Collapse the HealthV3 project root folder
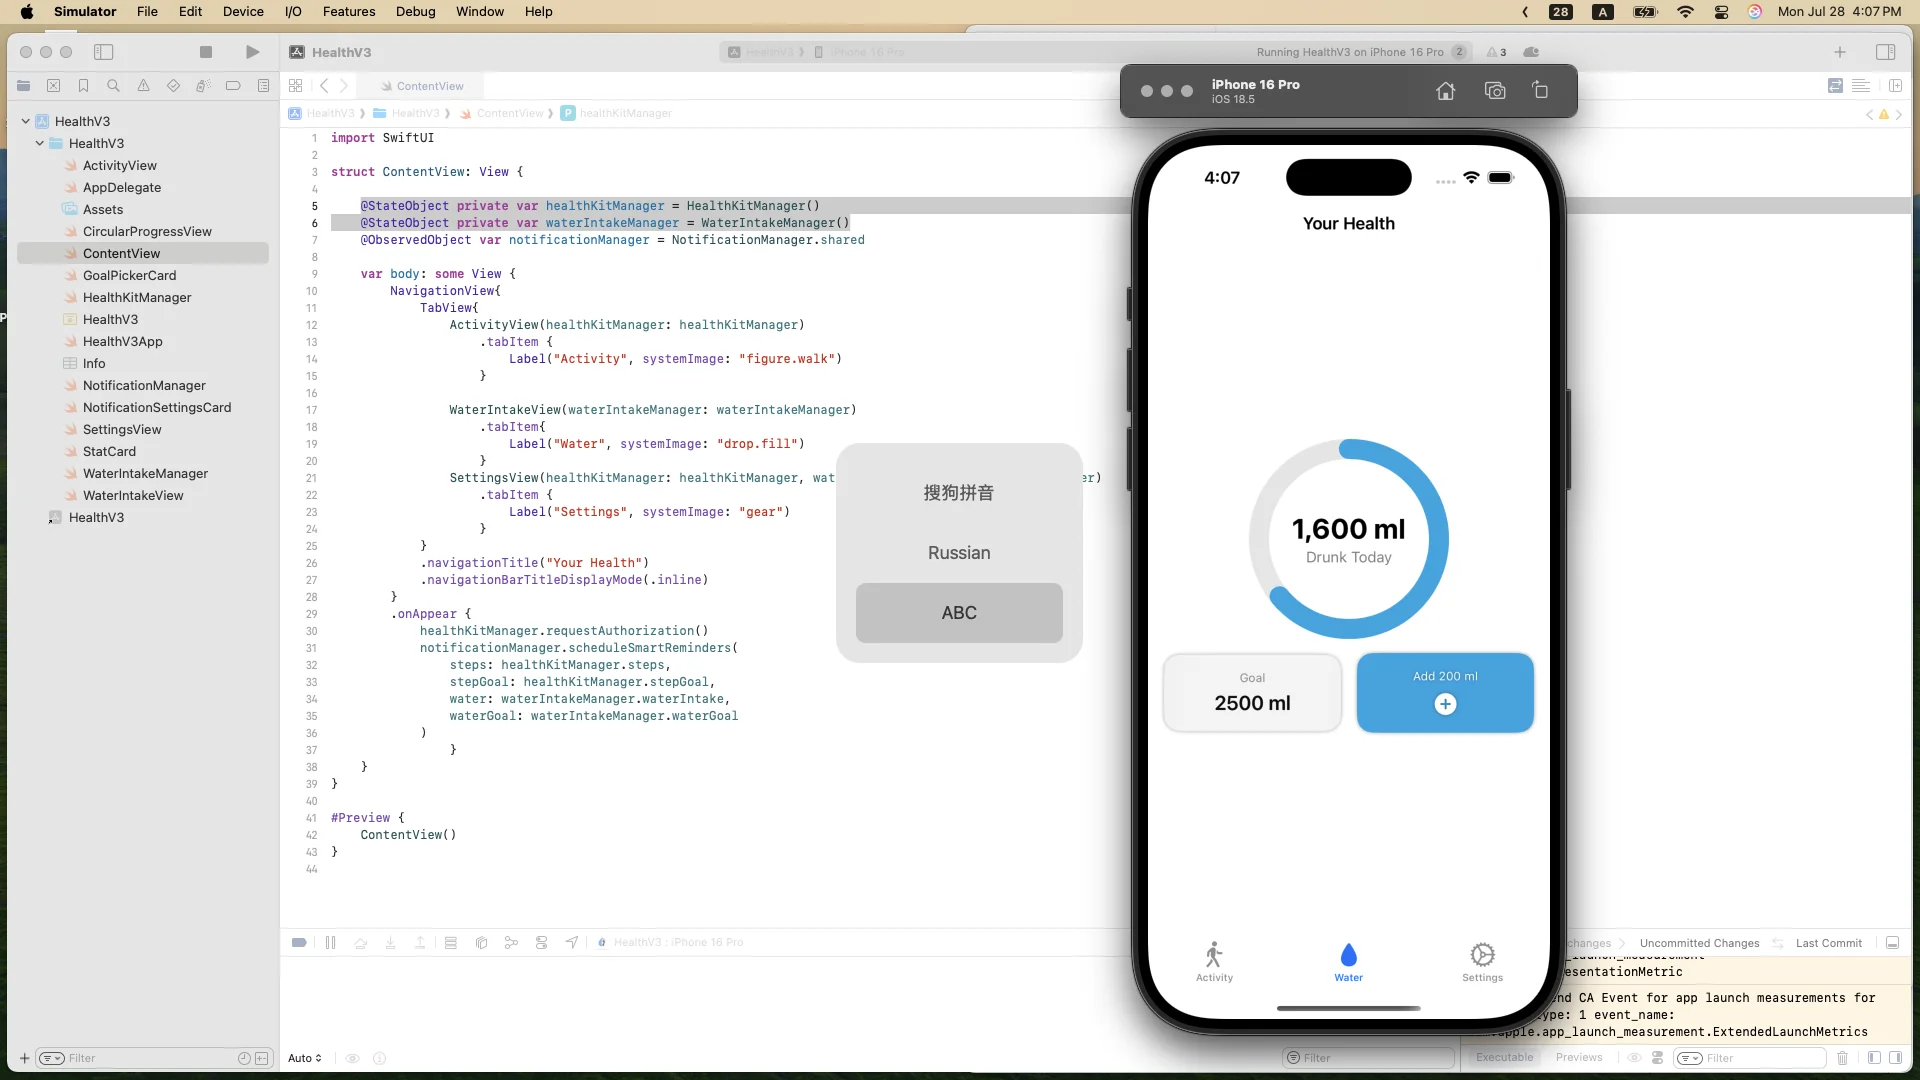Viewport: 1920px width, 1080px height. tap(26, 121)
